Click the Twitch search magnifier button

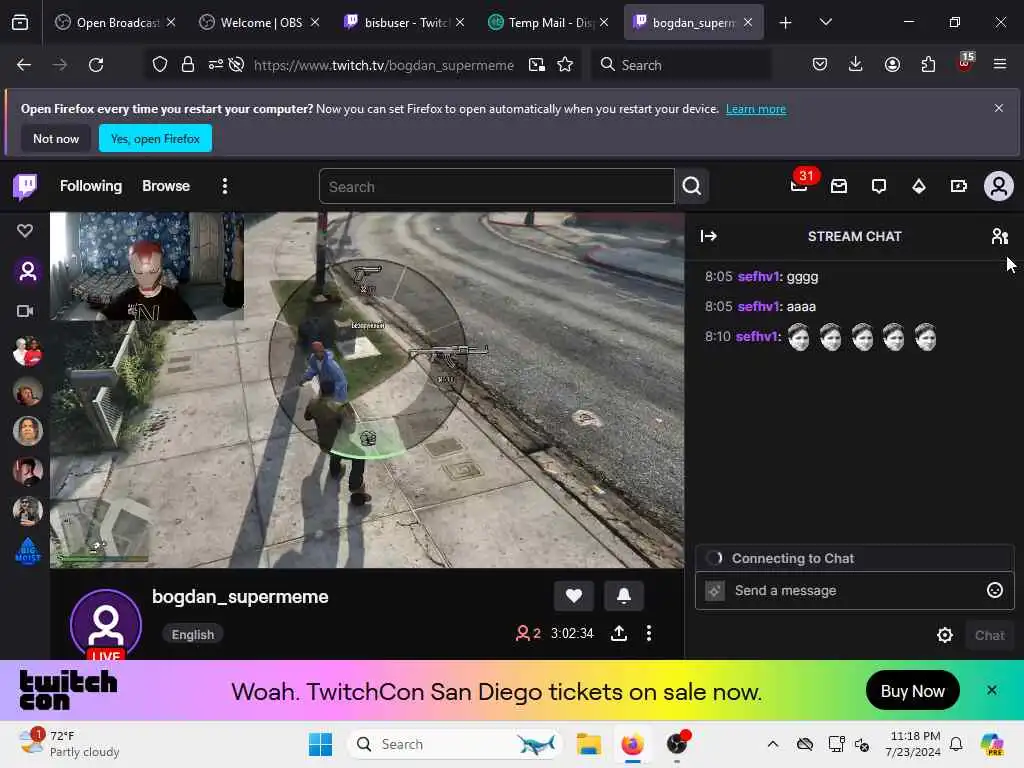[x=692, y=187]
